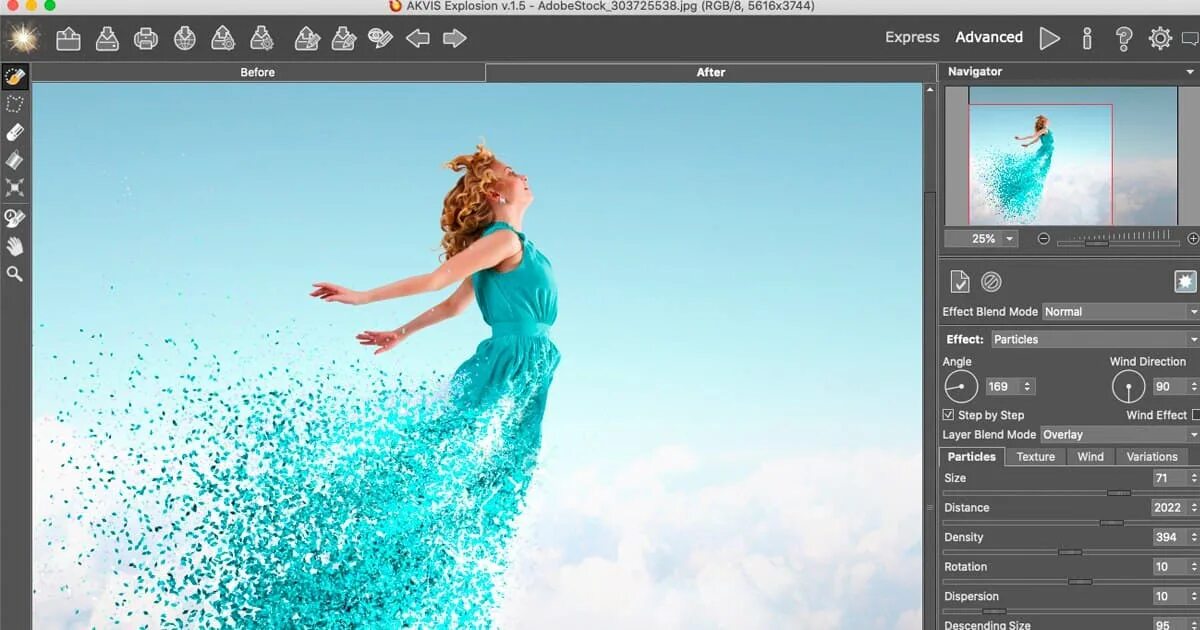Undo the last action with left arrow
This screenshot has height=630, width=1200.
(x=418, y=39)
